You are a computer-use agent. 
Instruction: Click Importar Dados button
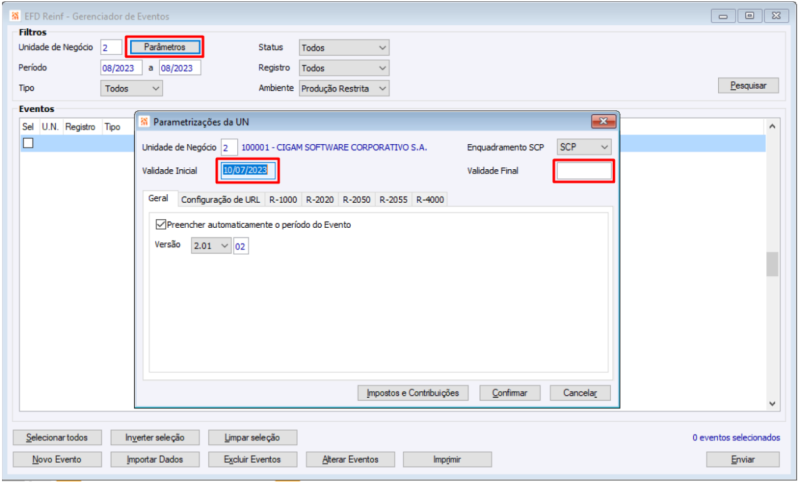coord(155,460)
